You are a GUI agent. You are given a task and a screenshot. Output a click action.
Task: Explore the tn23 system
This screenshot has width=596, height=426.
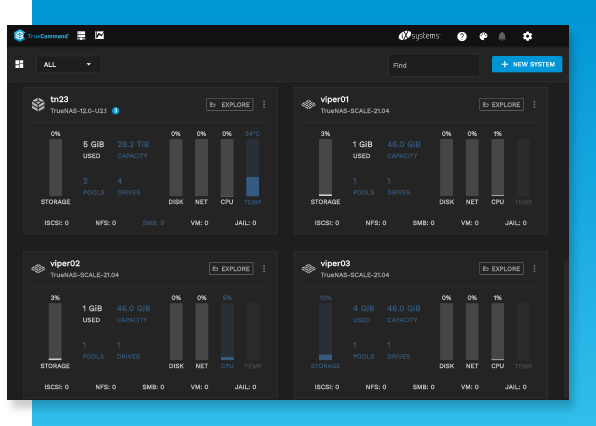(x=230, y=105)
